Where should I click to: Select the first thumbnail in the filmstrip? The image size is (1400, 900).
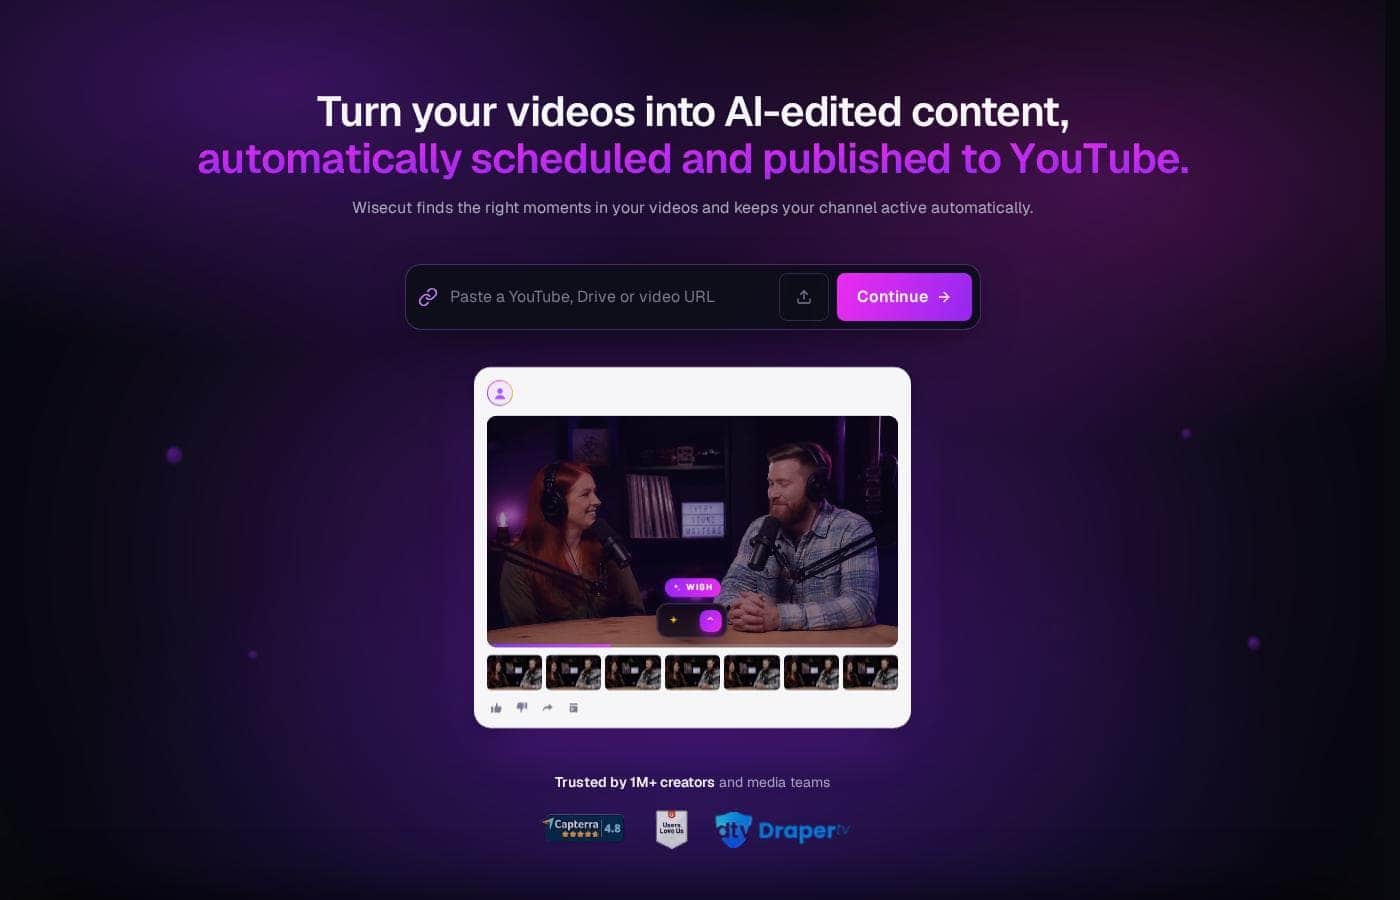(x=514, y=673)
